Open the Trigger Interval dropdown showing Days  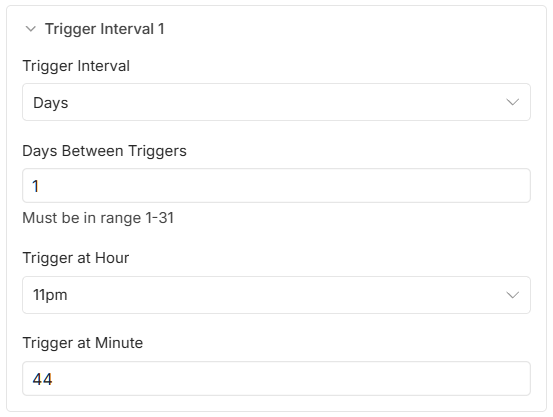pyautogui.click(x=276, y=102)
